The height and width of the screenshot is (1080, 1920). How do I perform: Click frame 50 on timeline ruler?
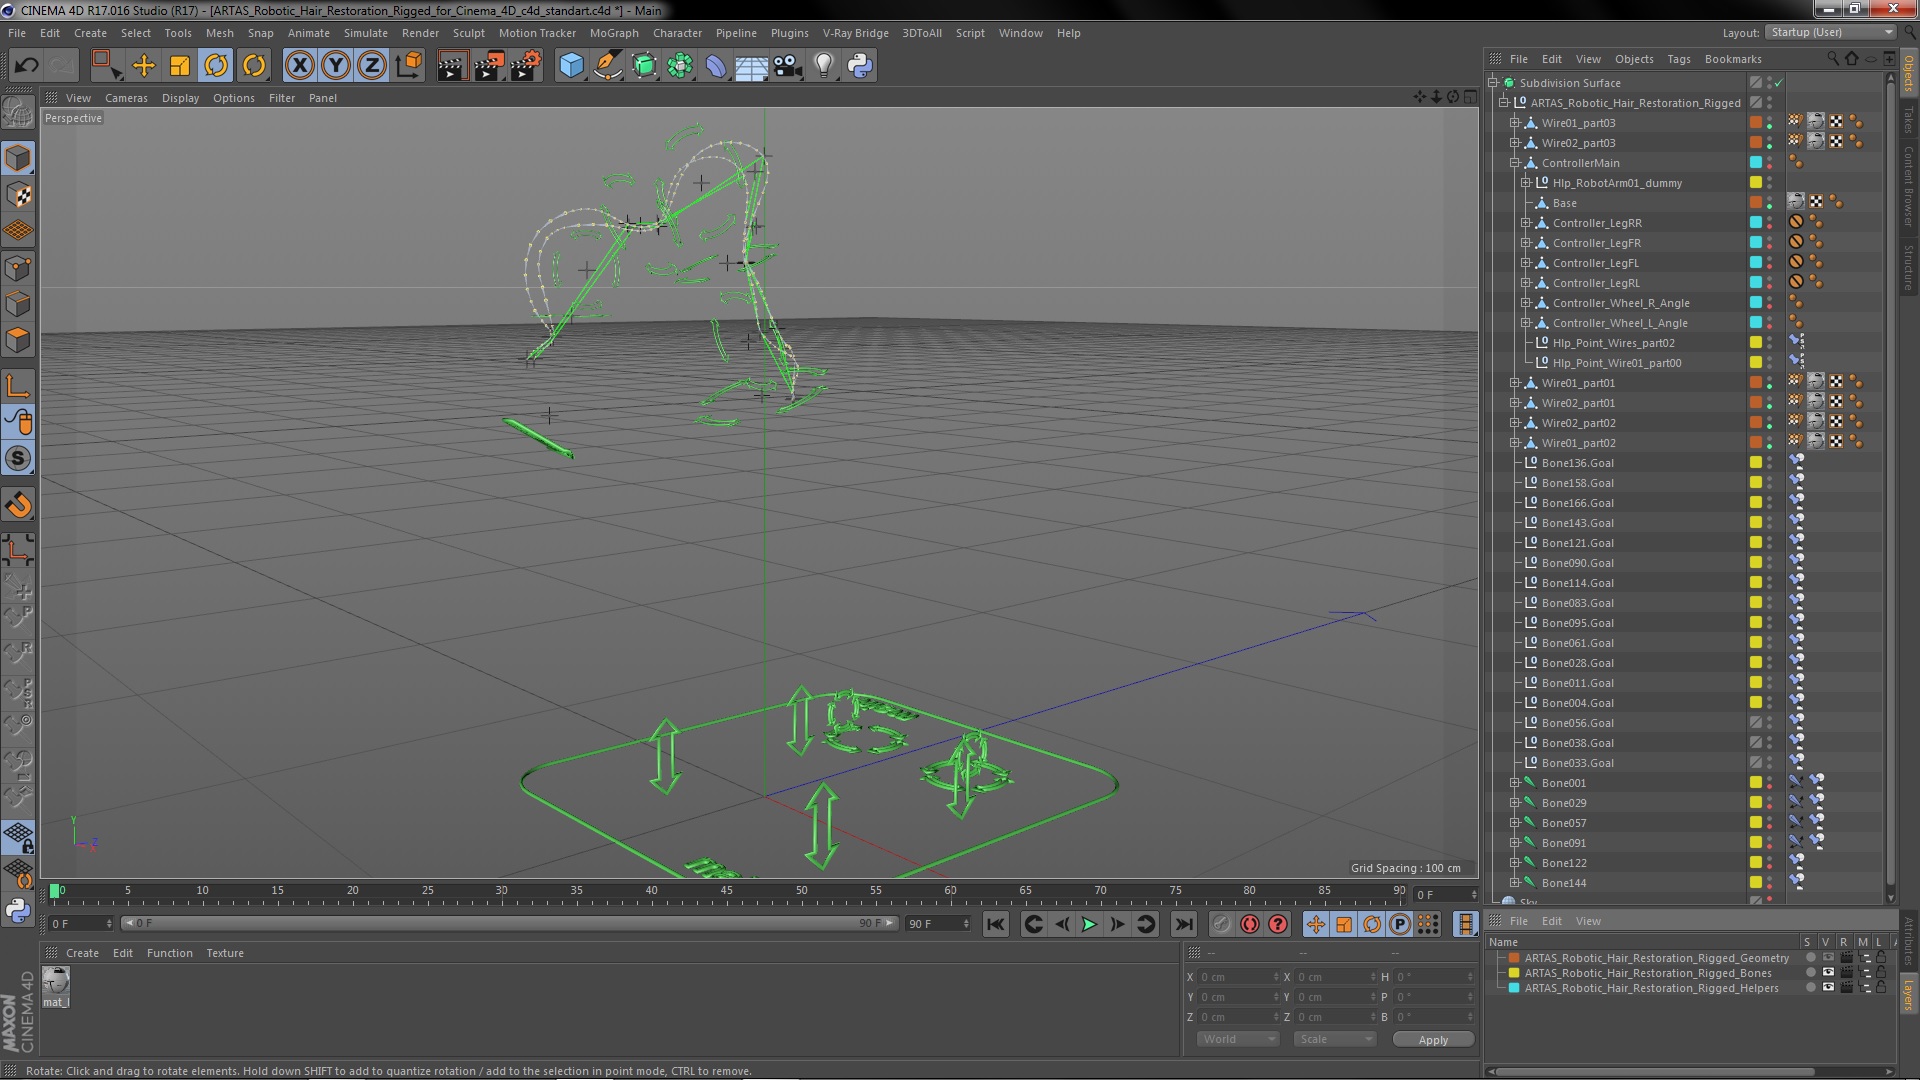(801, 891)
